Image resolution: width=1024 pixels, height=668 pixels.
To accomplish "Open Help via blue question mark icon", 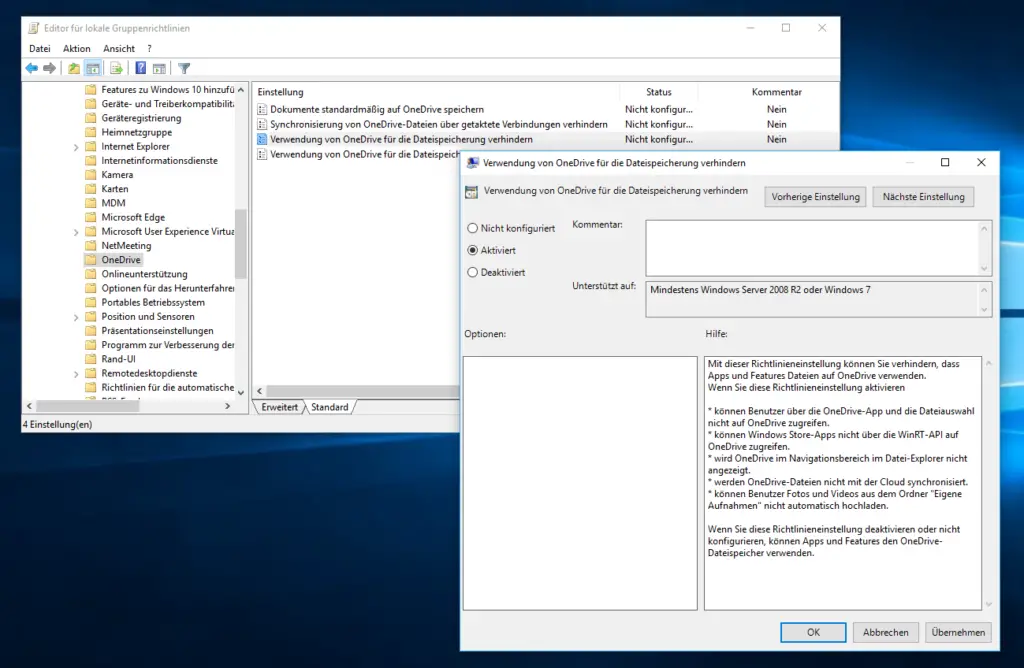I will [140, 68].
